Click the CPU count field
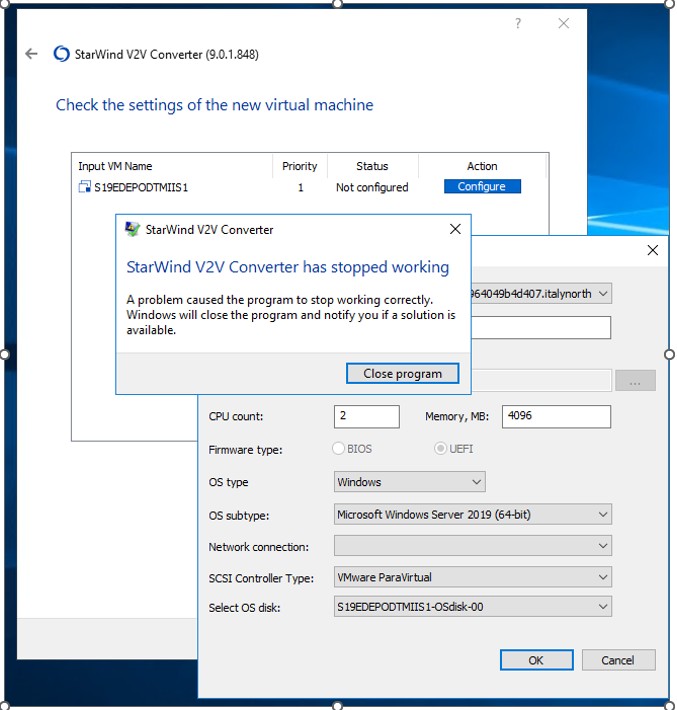 pos(367,417)
